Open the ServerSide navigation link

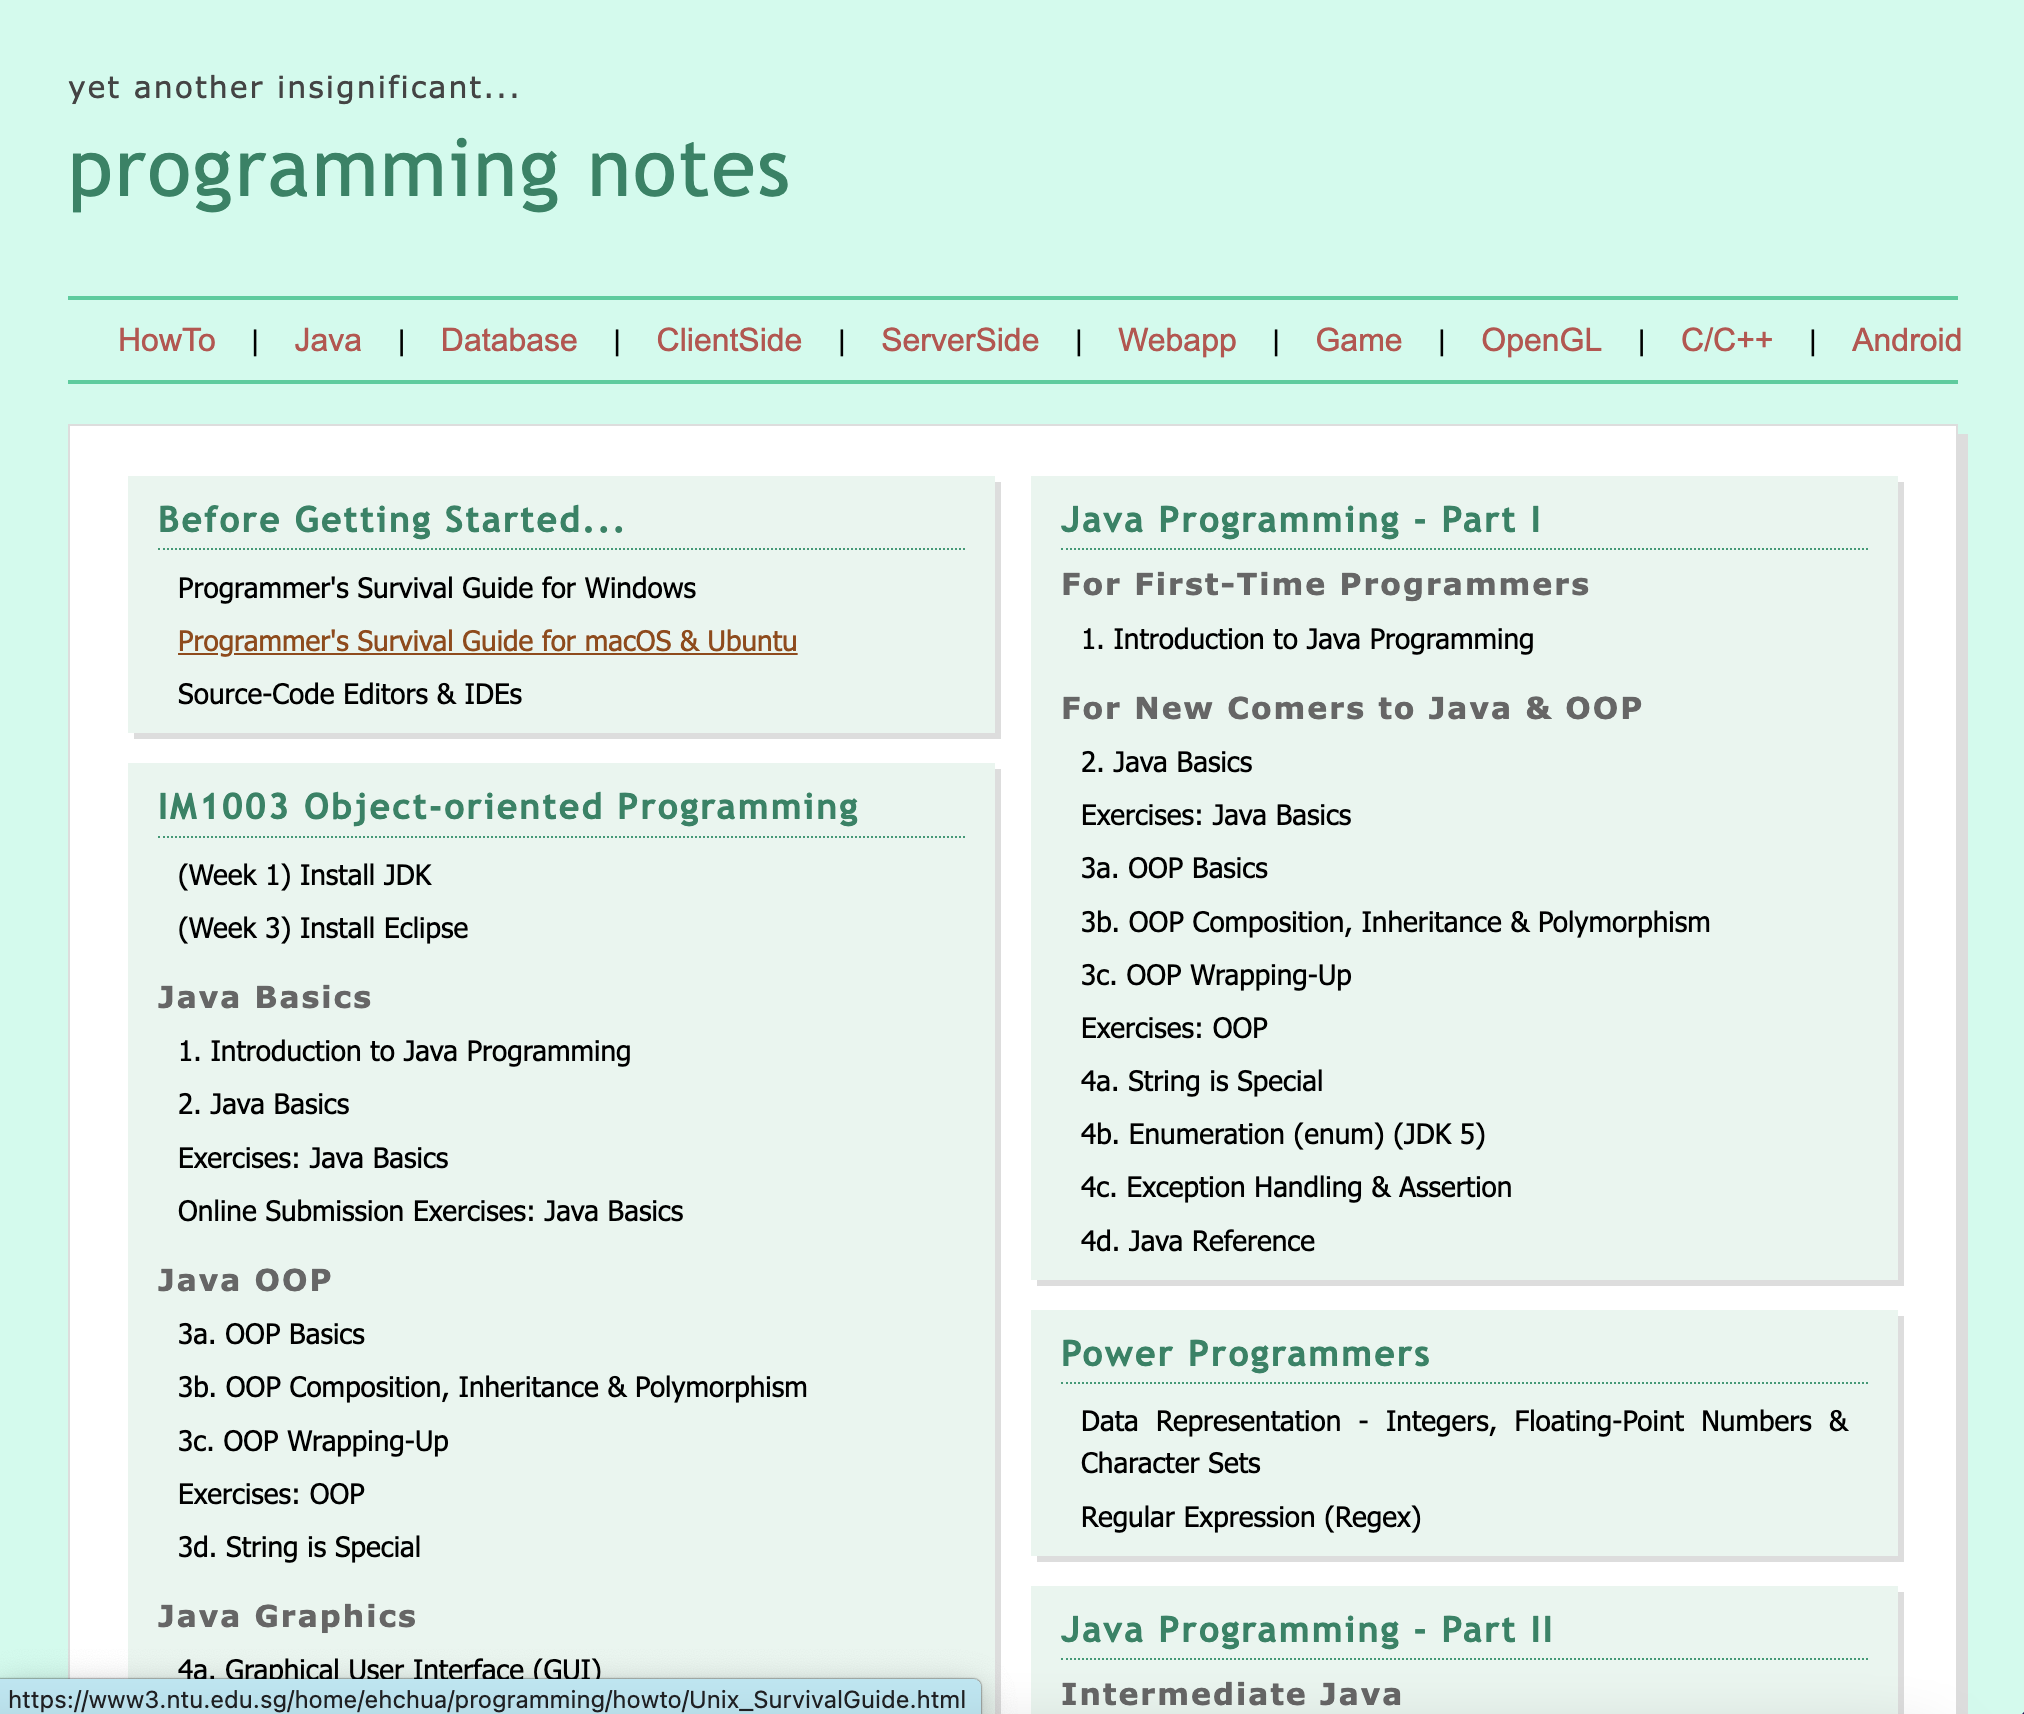(960, 340)
